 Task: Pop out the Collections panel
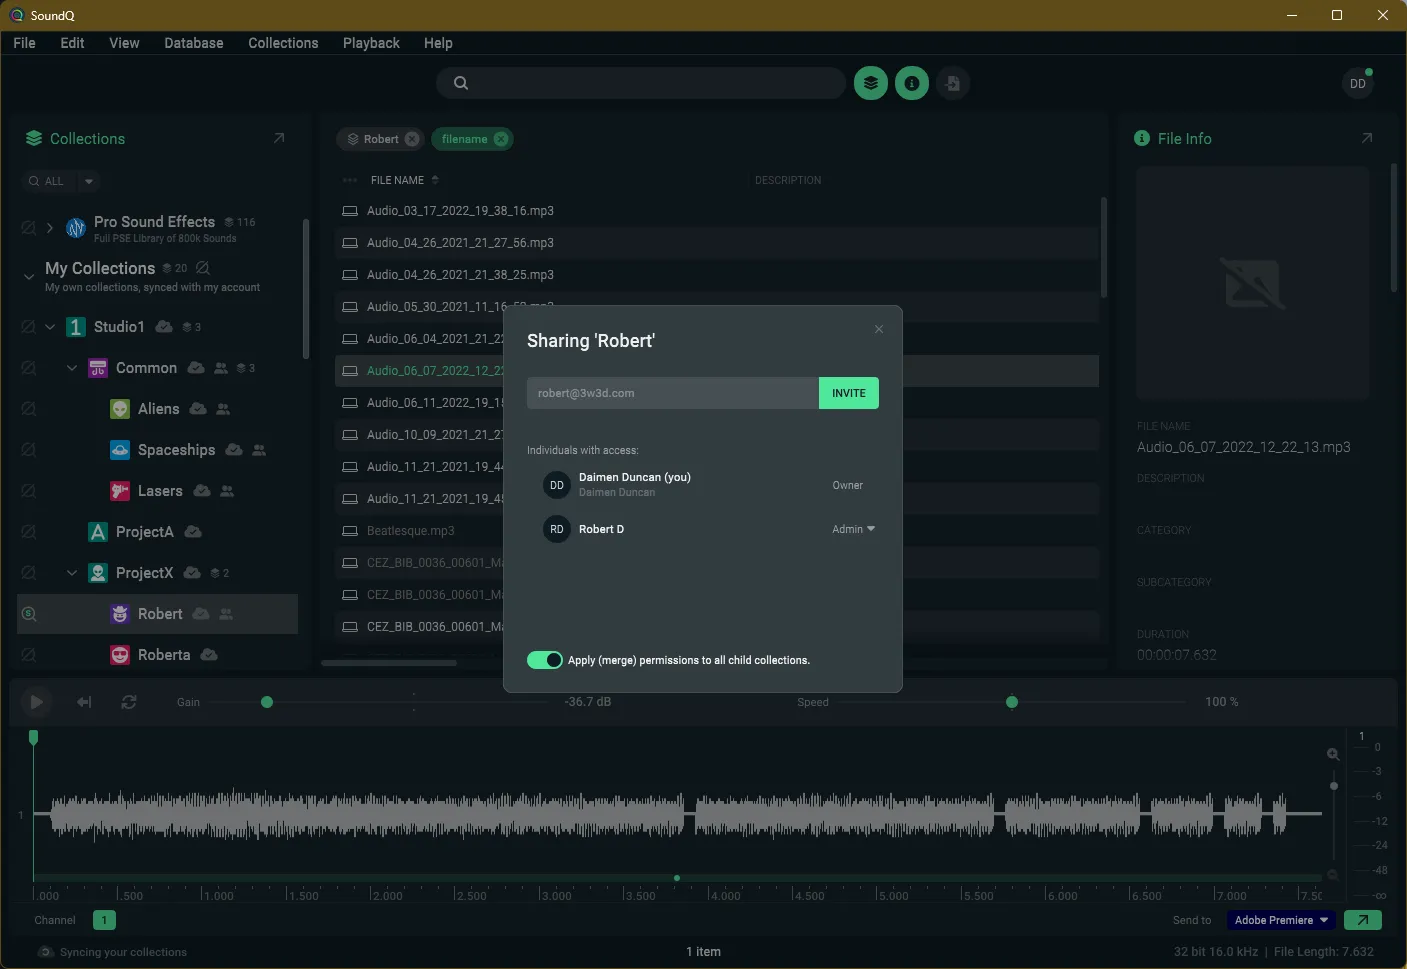pos(279,138)
